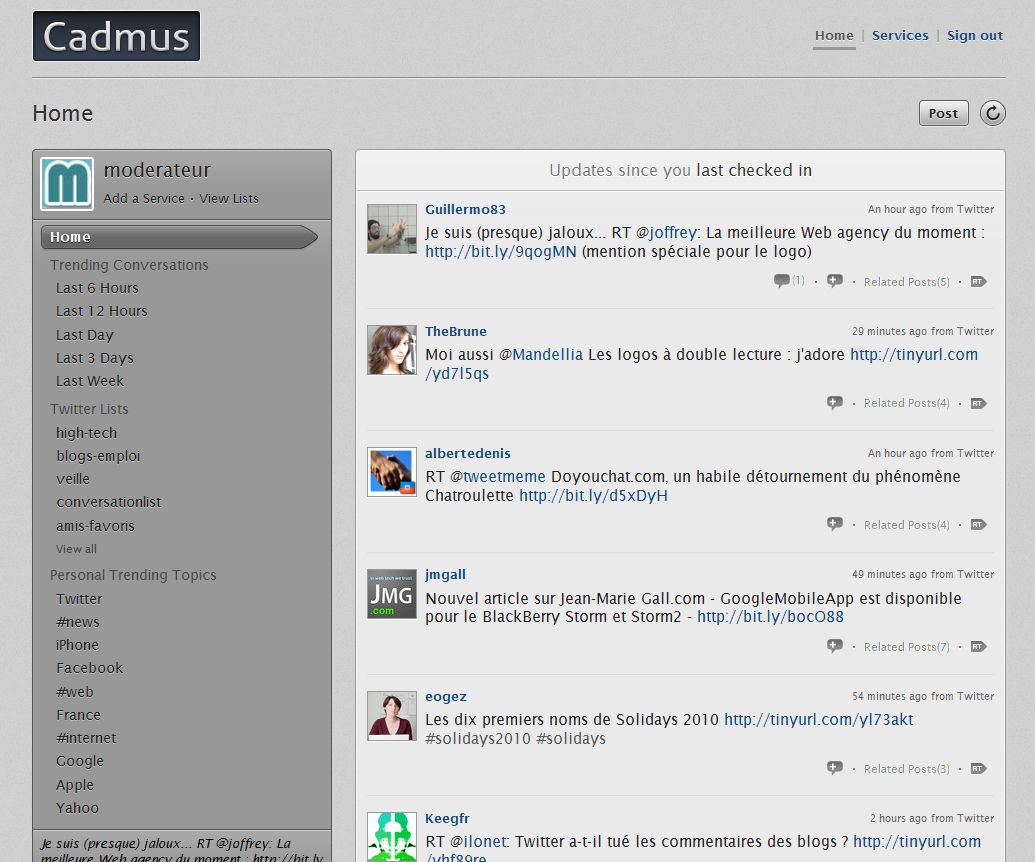The width and height of the screenshot is (1035, 862).
Task: Click the Post button
Action: pyautogui.click(x=943, y=113)
